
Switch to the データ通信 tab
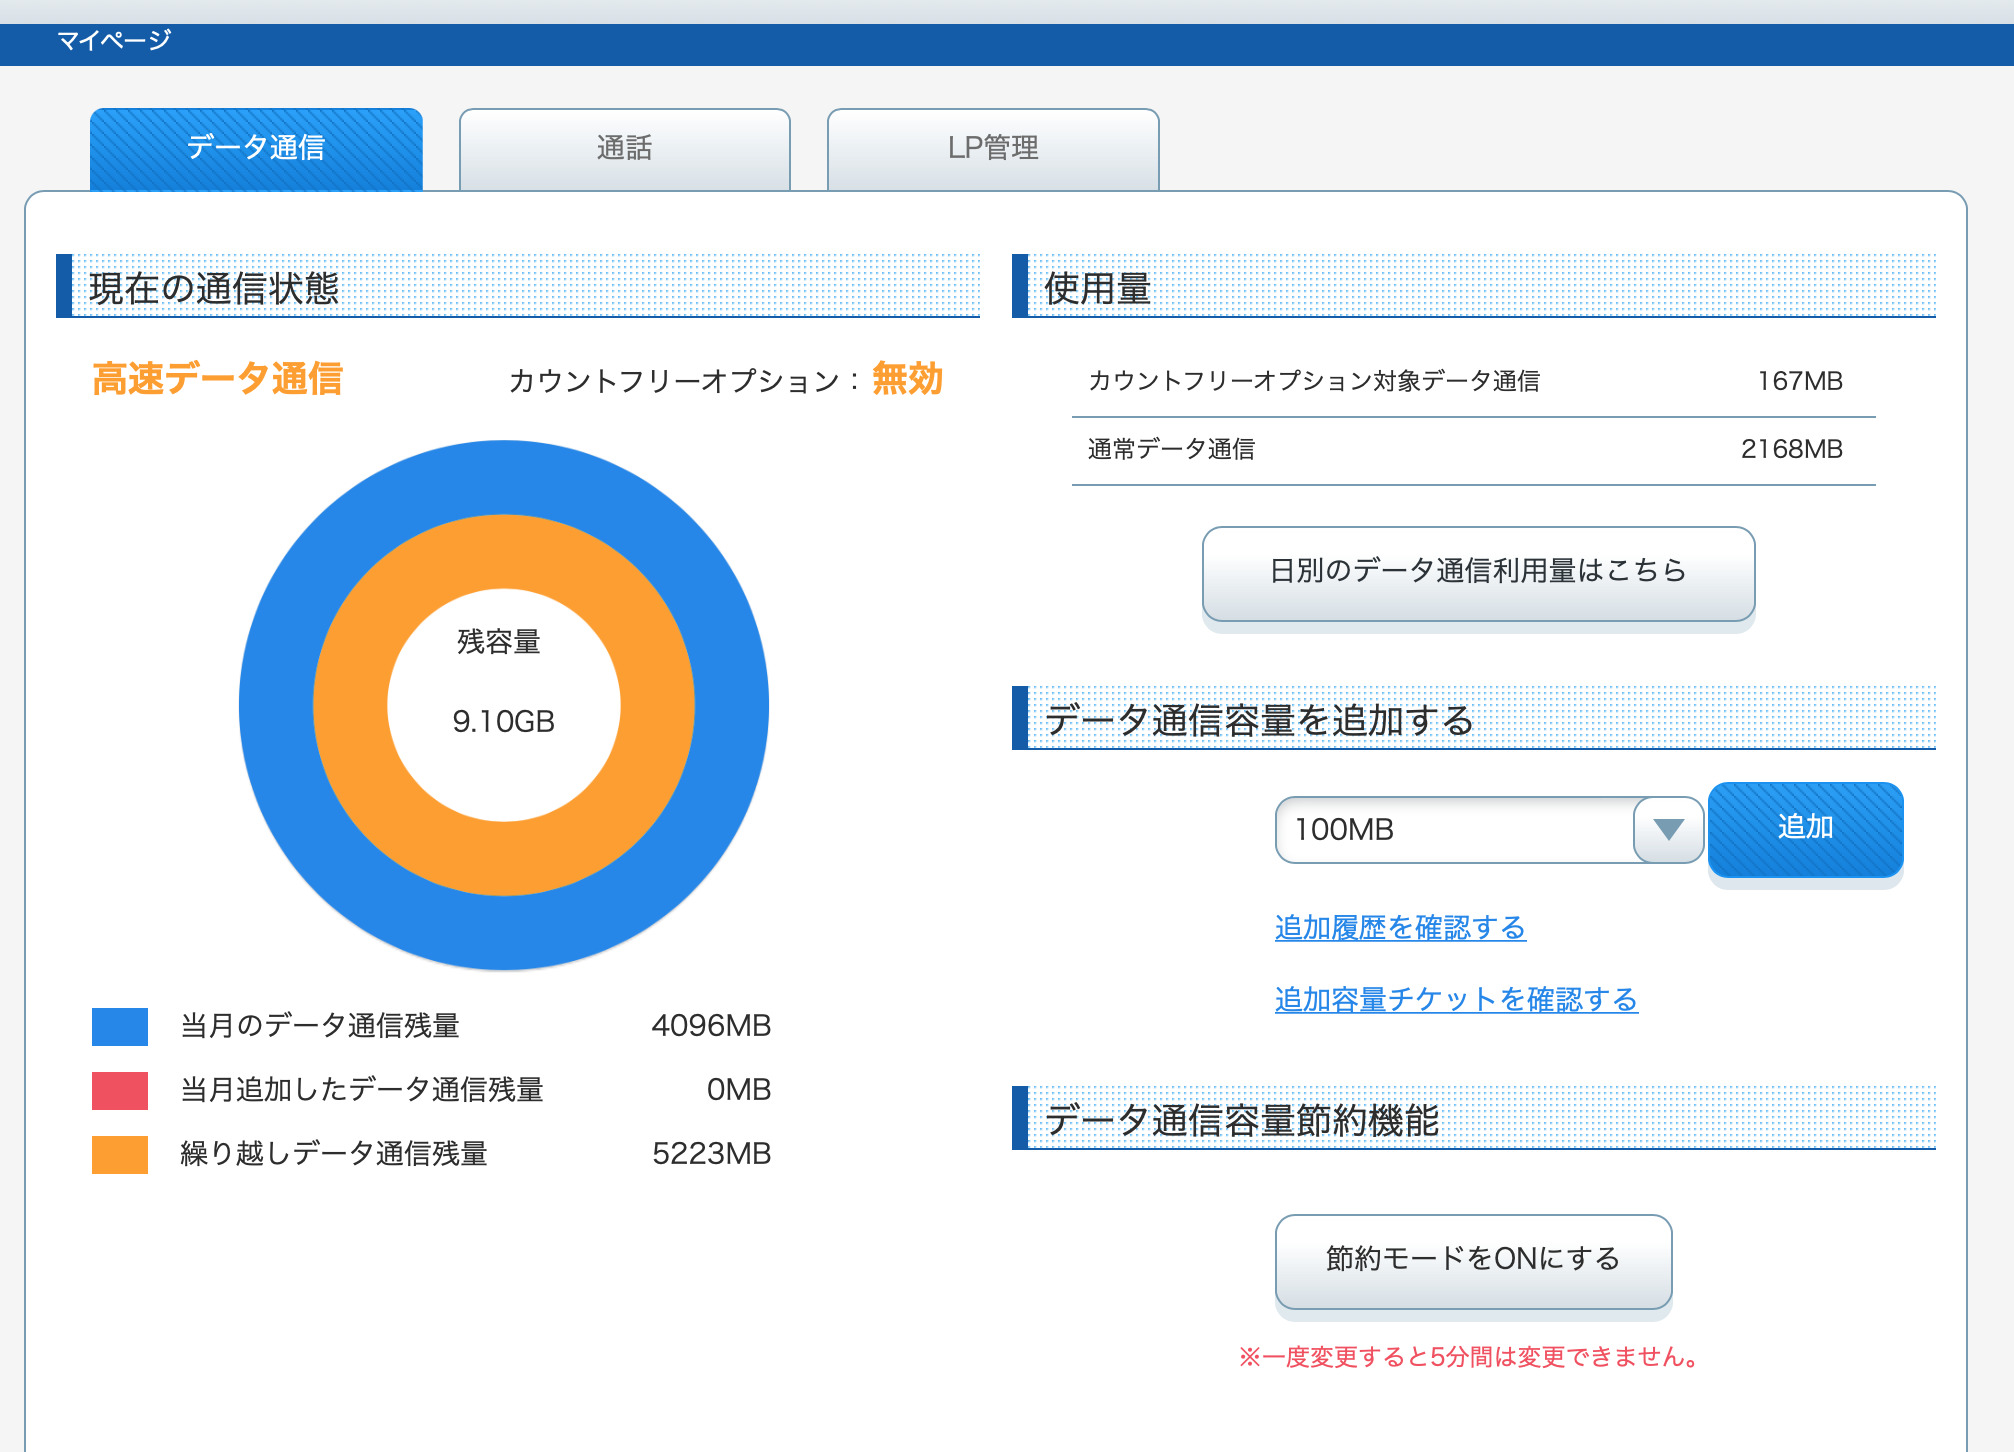point(256,148)
